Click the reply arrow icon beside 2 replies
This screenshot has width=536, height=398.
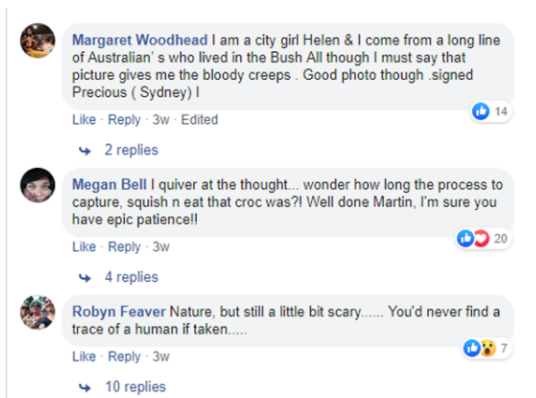tap(85, 151)
